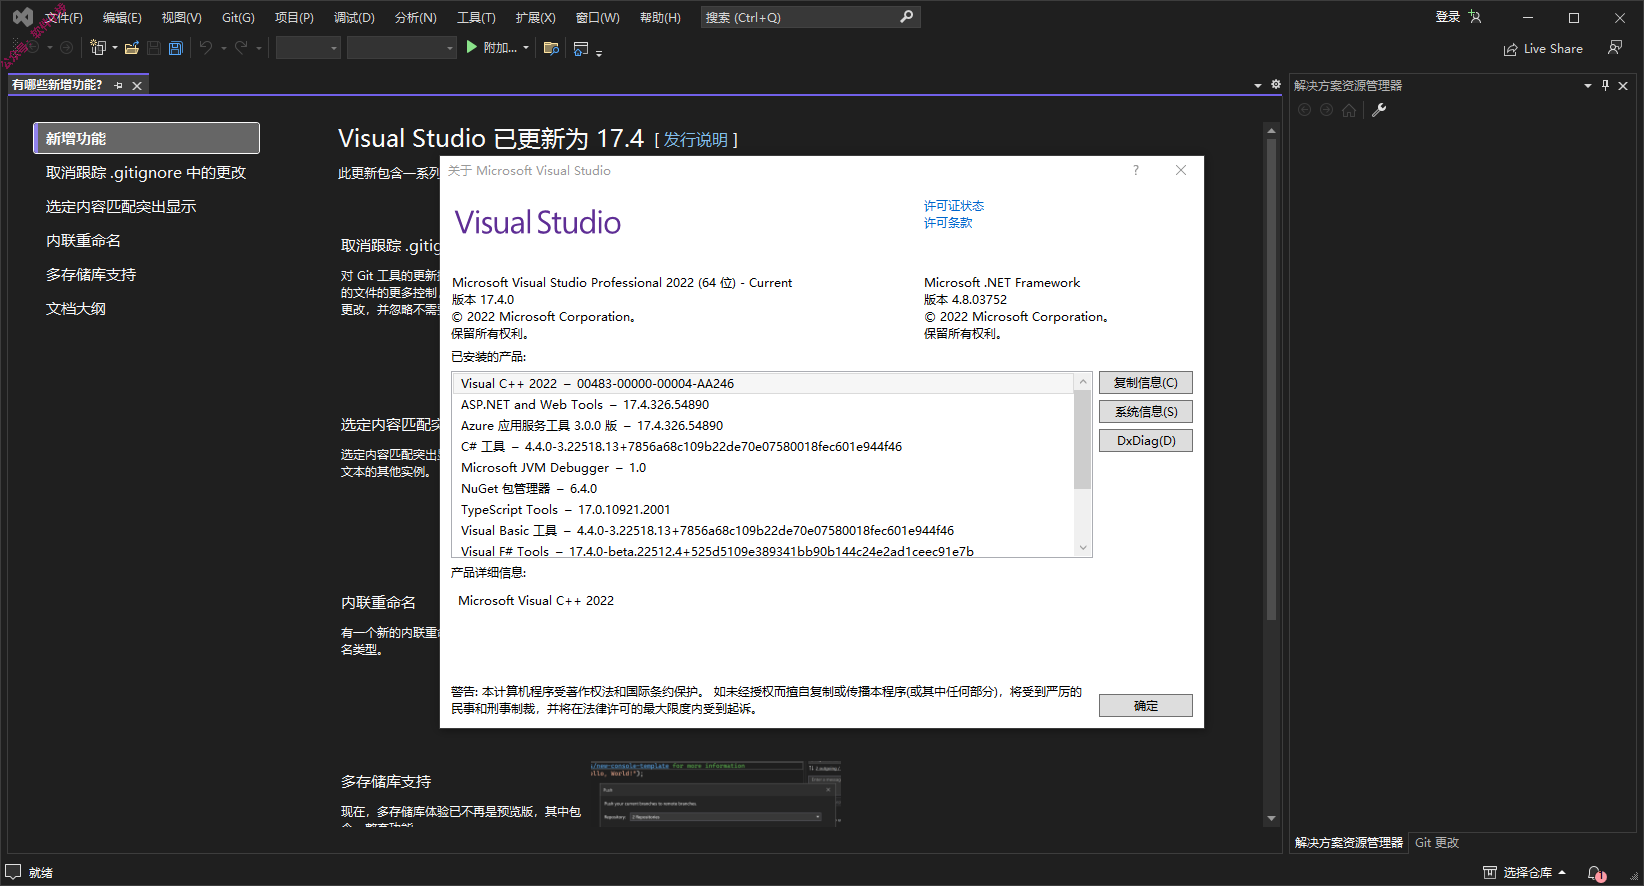This screenshot has width=1644, height=886.
Task: Open the 许可证状态 link
Action: (954, 206)
